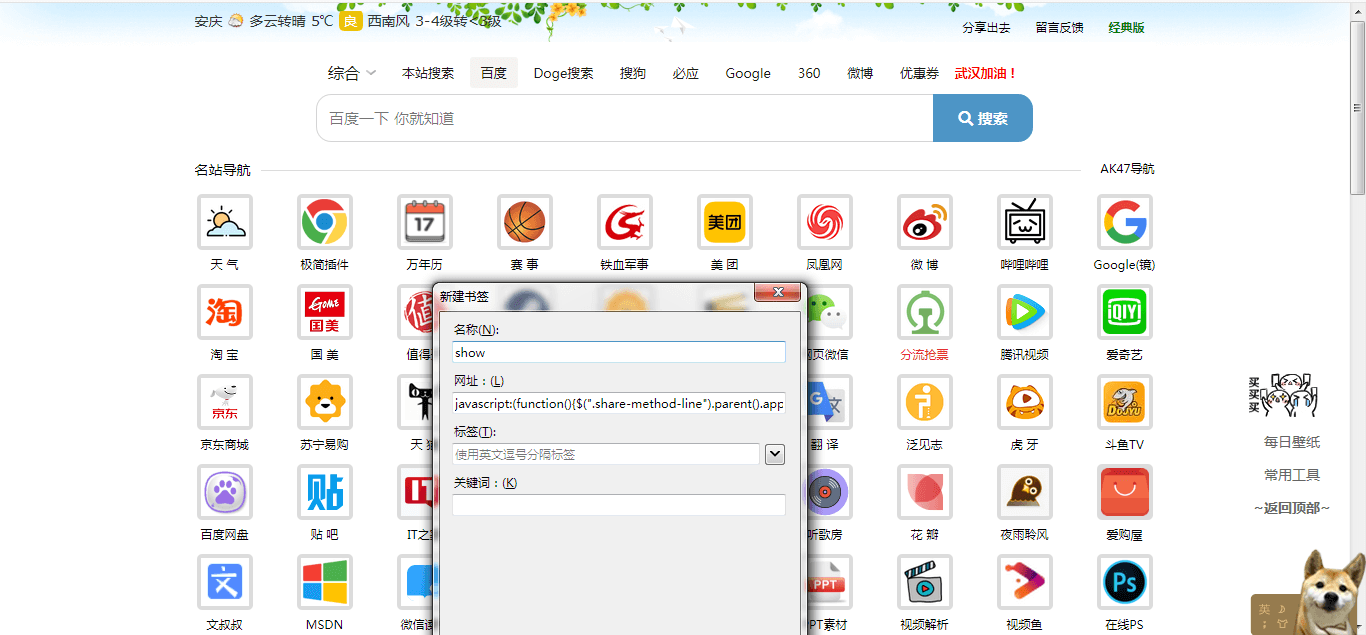Open the 京东商城 icon
This screenshot has width=1366, height=635.
[x=225, y=402]
